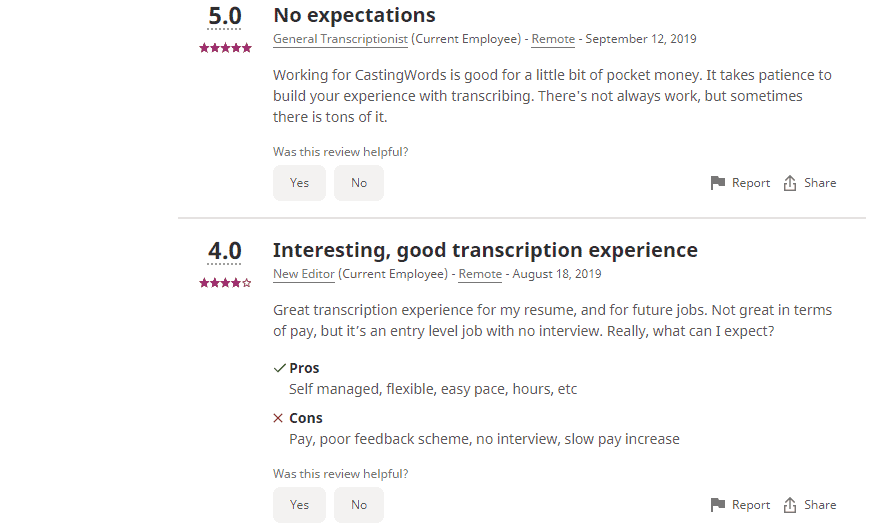Click the flag icon on the September review
This screenshot has width=879, height=527.
coord(718,183)
